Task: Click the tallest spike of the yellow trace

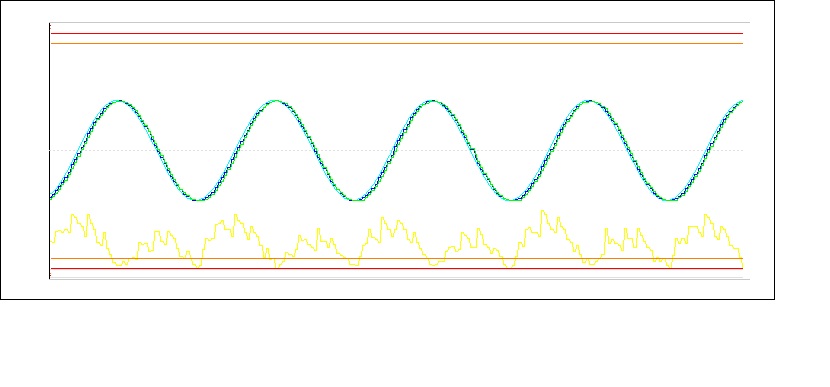Action: click(543, 212)
